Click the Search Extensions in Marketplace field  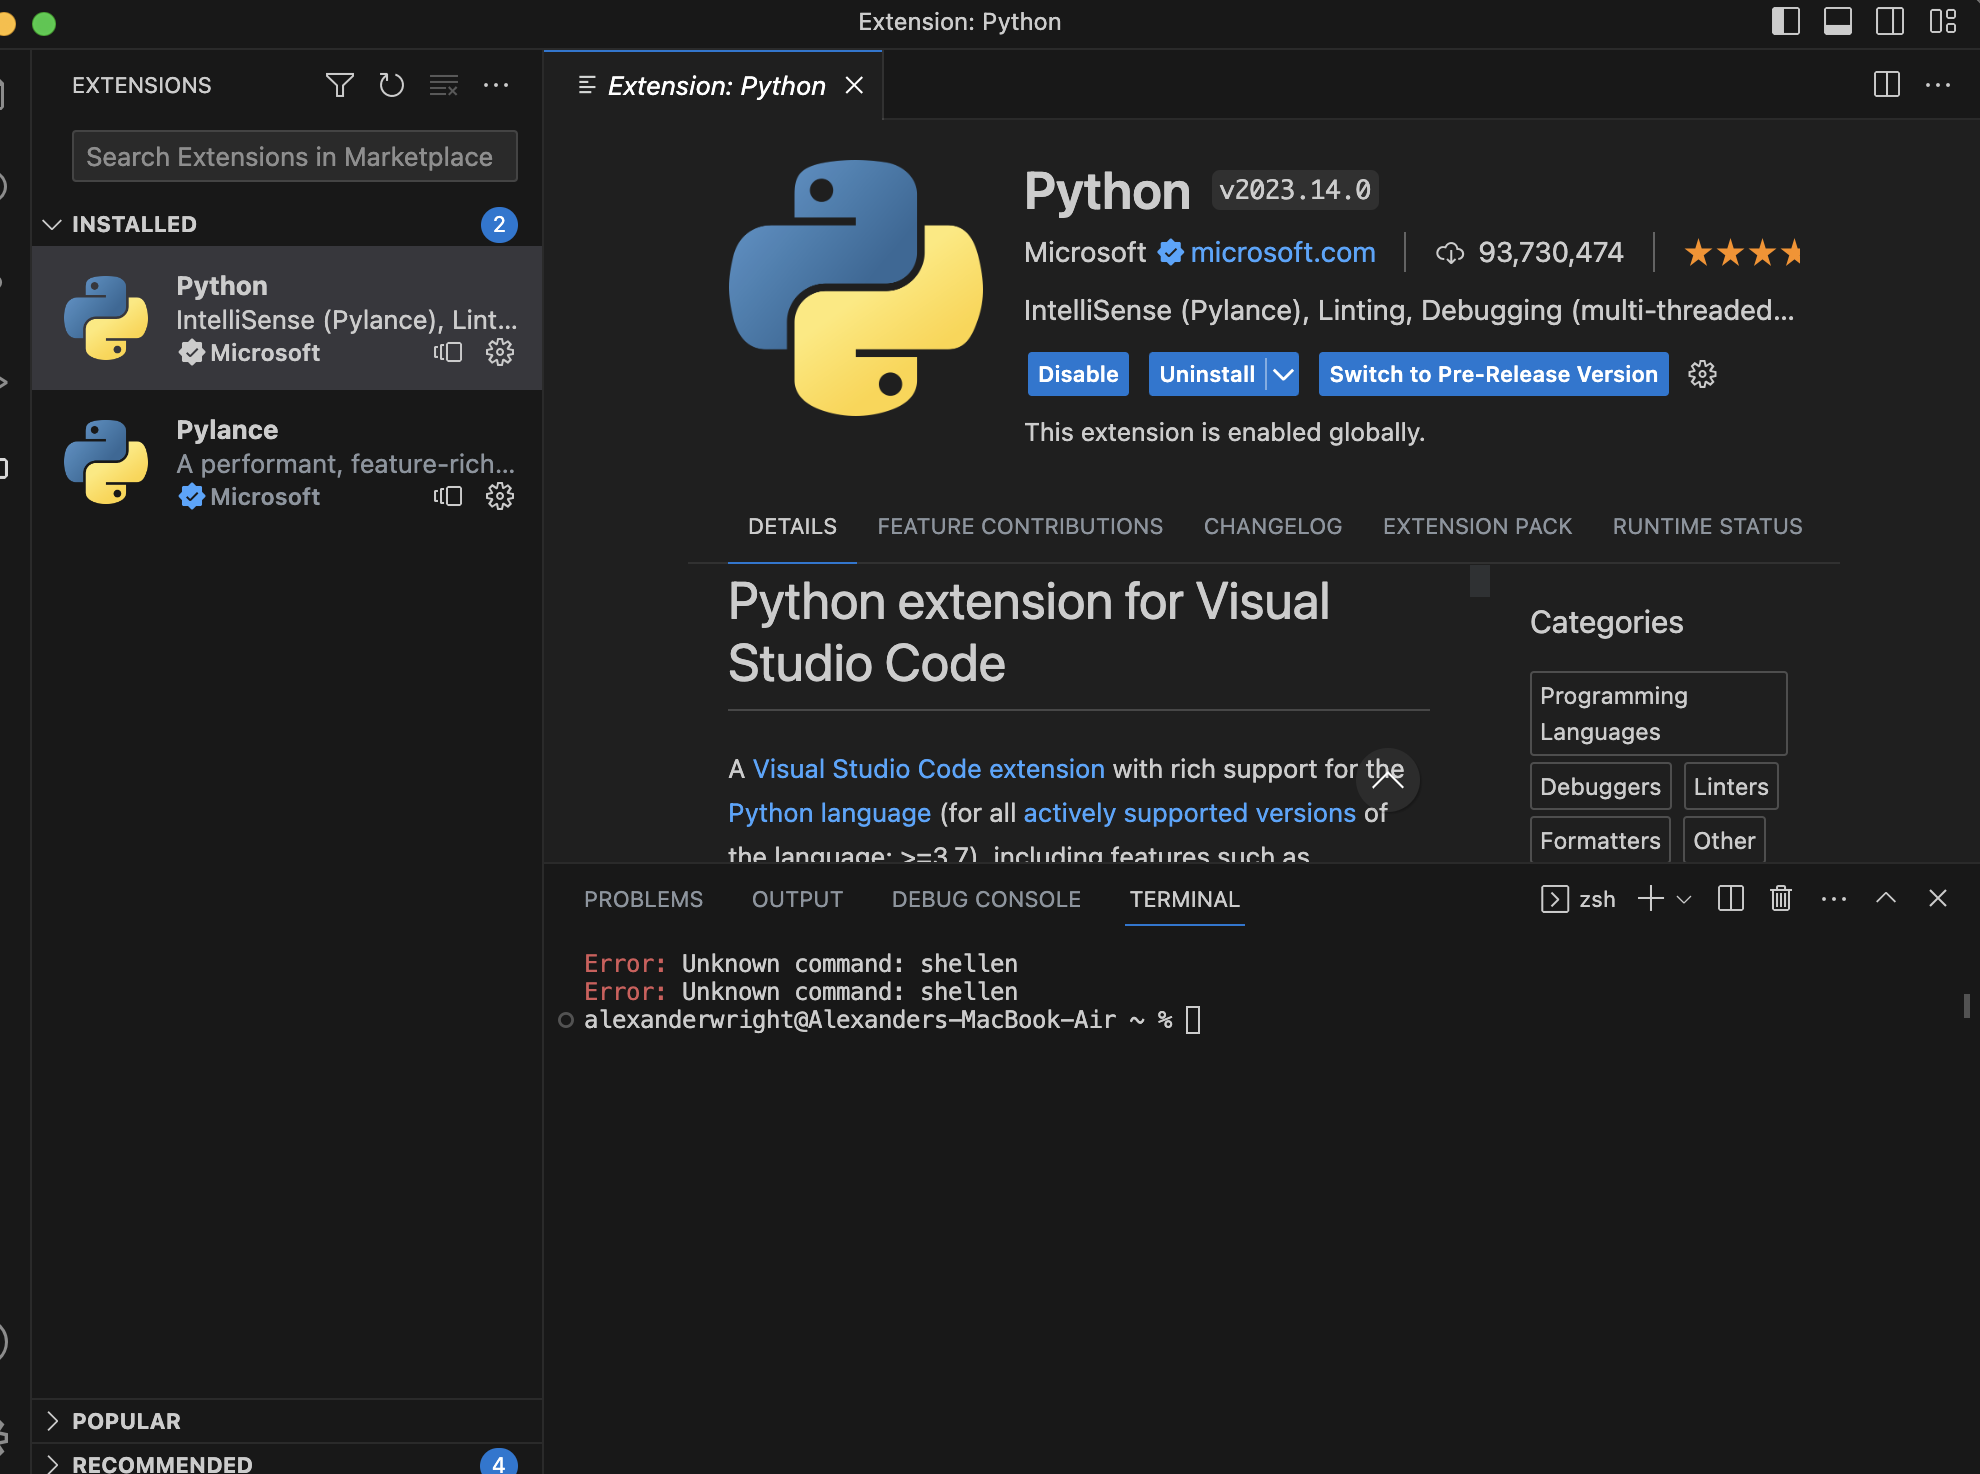pyautogui.click(x=294, y=156)
